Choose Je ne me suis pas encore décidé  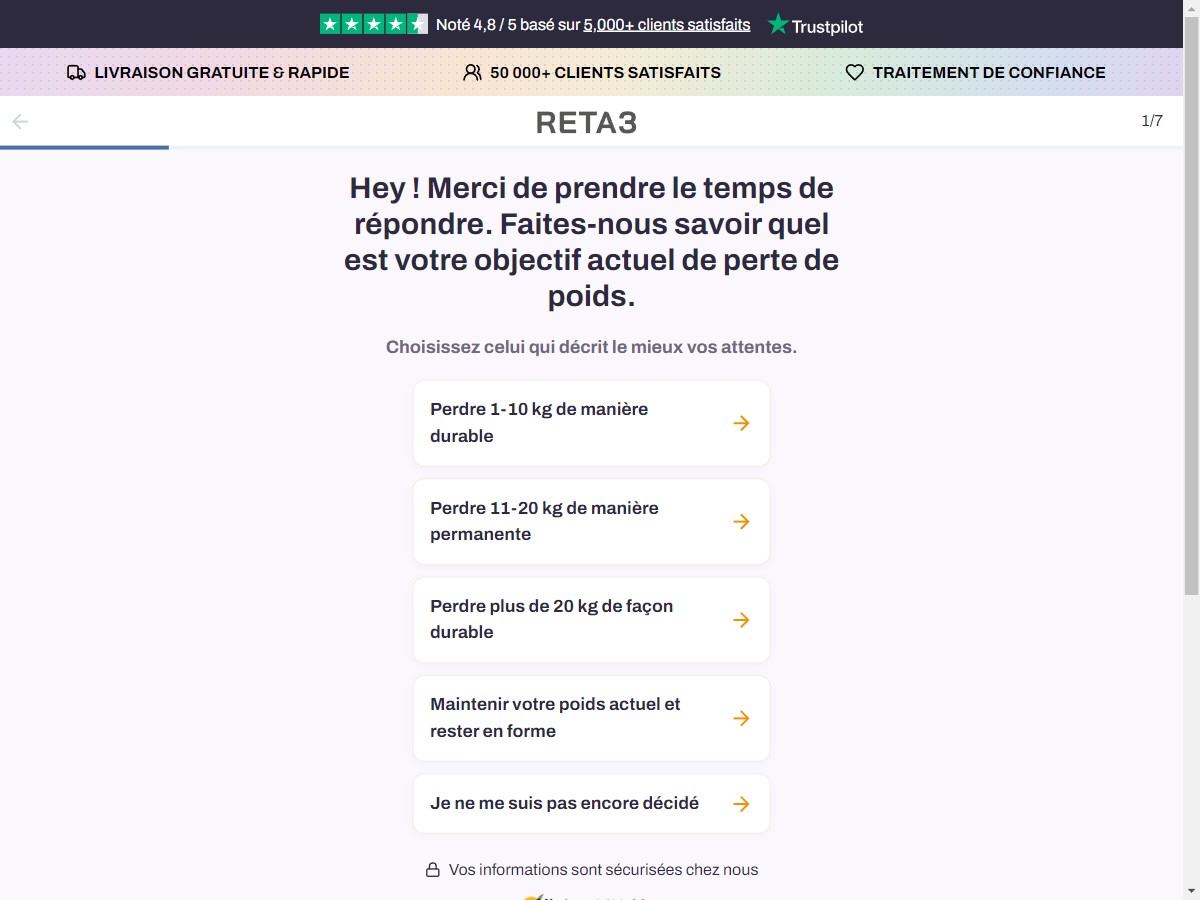click(592, 804)
